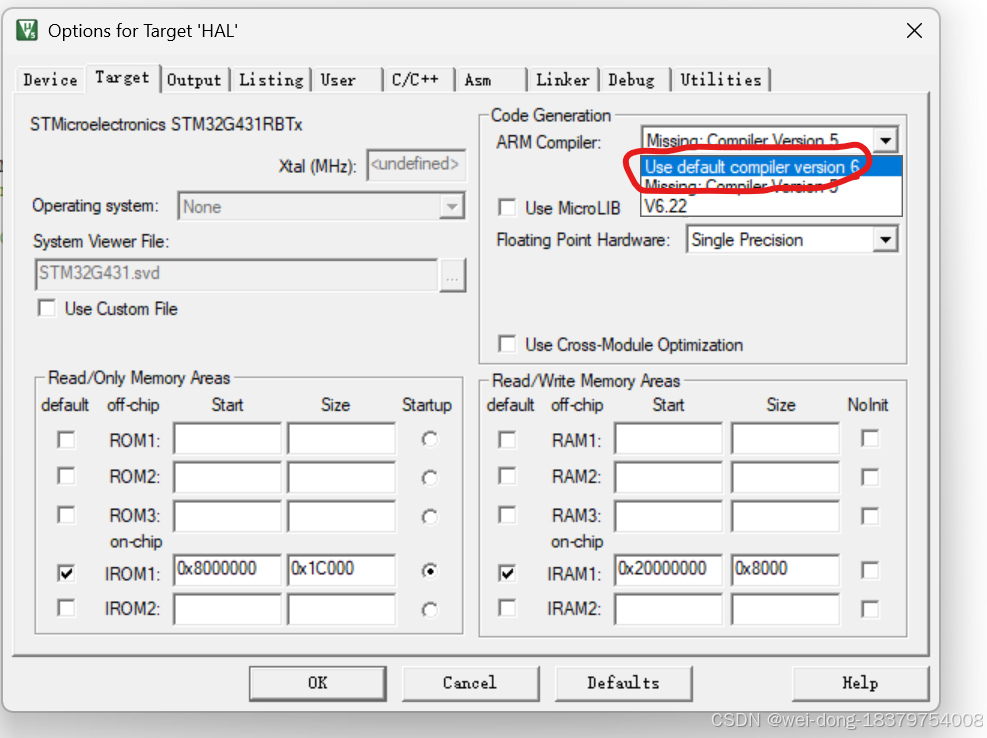
Task: Select the IROM1 Startup radio button
Action: 429,571
